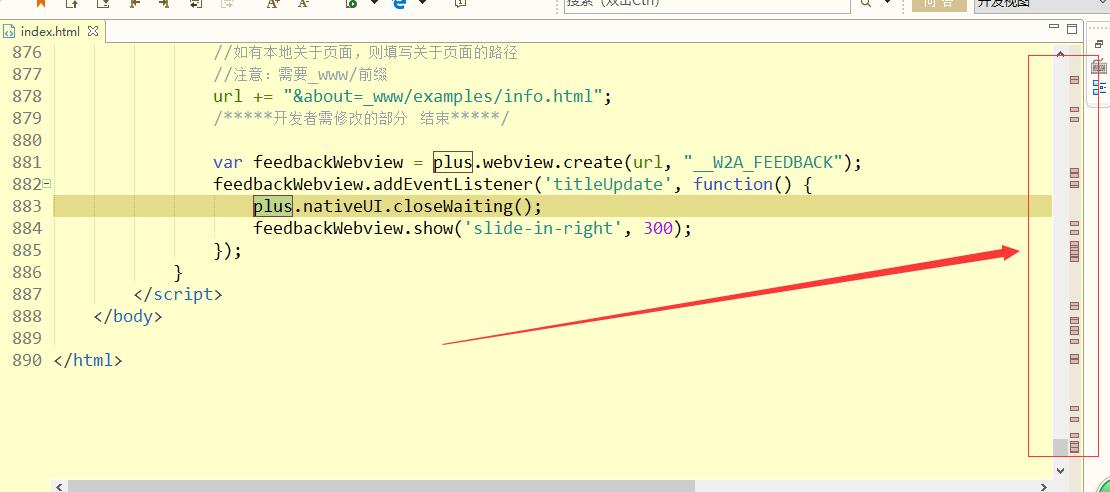This screenshot has width=1110, height=492.
Task: Click the "var" keyword on line 881
Action: coord(228,162)
